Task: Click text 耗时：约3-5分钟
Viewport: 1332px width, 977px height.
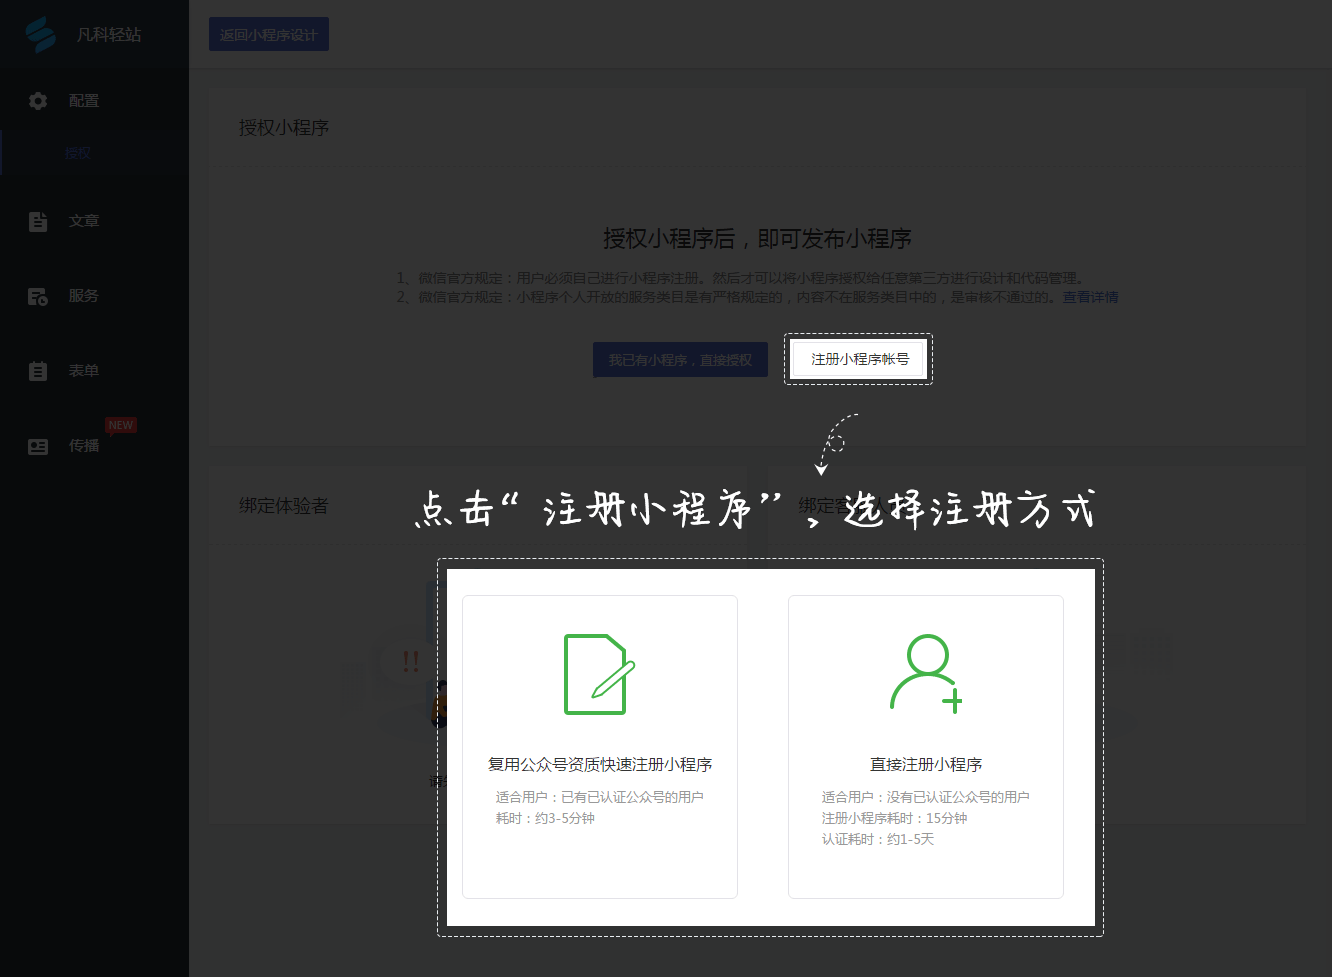Action: point(545,818)
